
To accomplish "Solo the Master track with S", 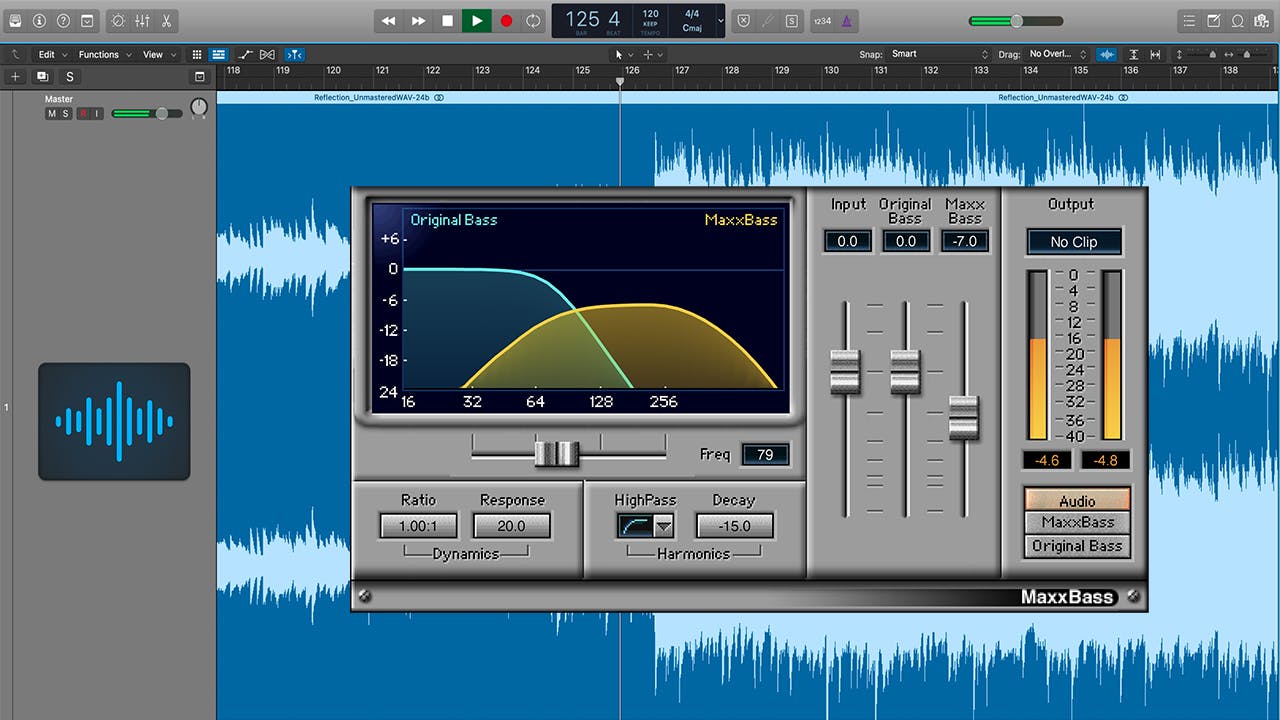I will [x=66, y=114].
